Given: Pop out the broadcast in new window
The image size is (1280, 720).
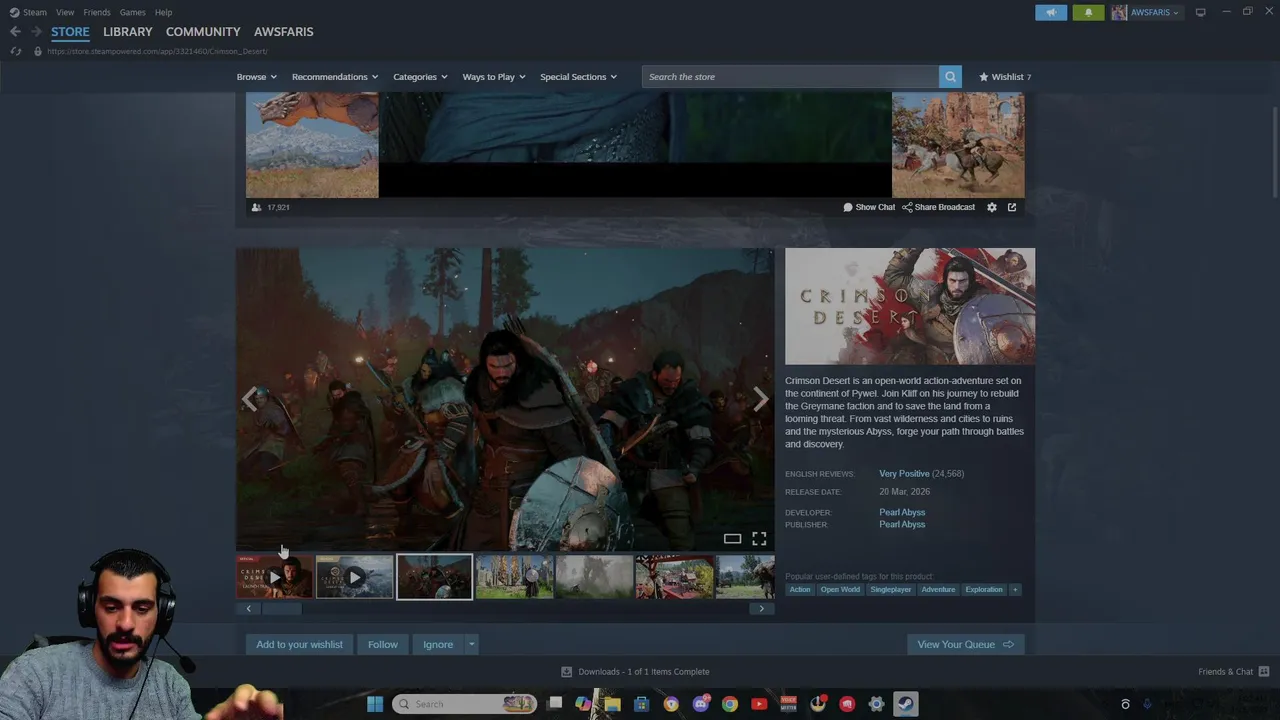Looking at the screenshot, I should [1012, 207].
